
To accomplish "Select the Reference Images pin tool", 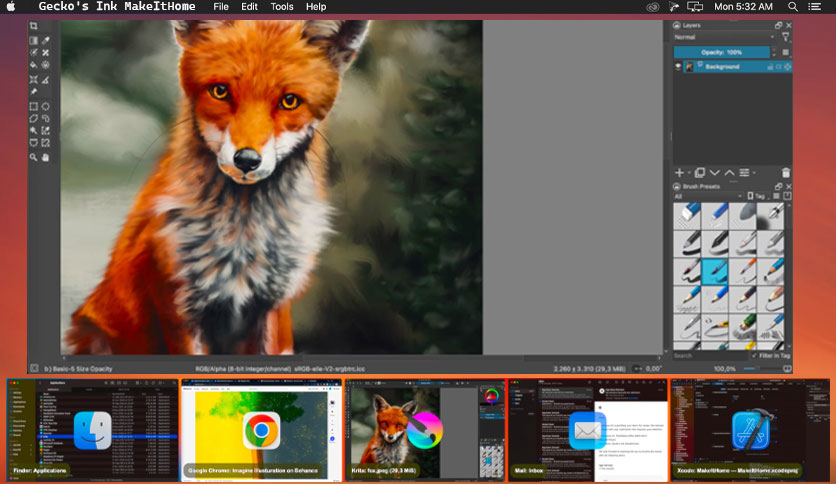I will (x=34, y=92).
